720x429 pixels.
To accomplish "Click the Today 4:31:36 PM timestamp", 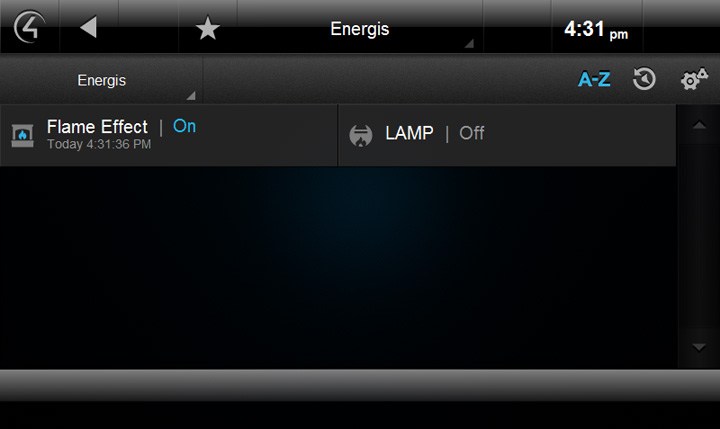I will point(99,144).
